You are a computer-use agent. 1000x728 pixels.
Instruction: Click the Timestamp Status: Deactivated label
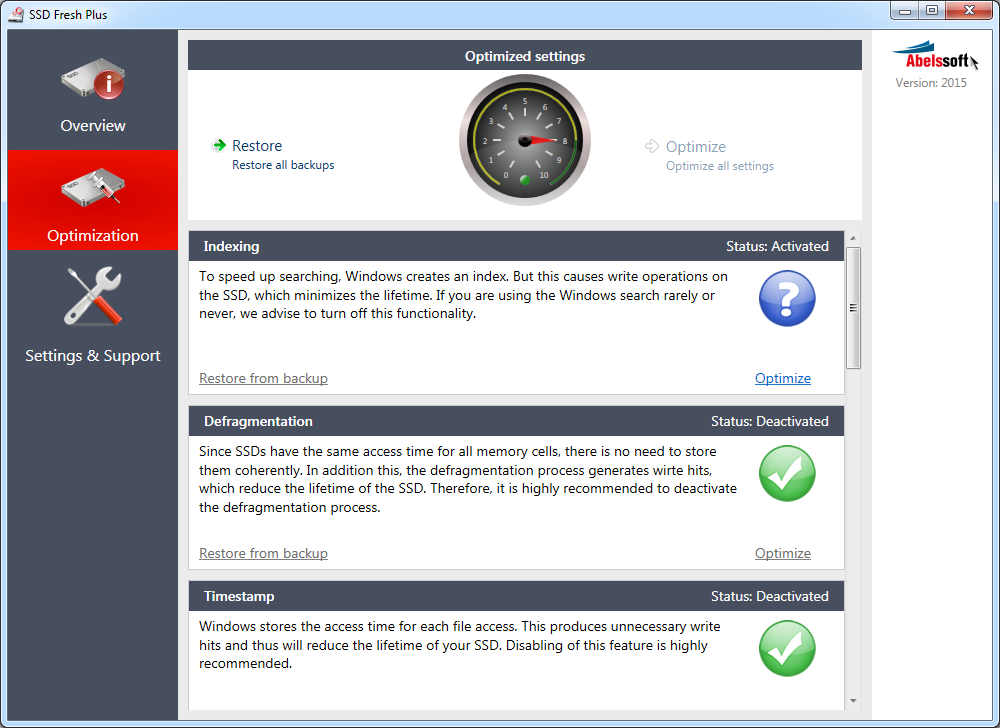point(770,597)
